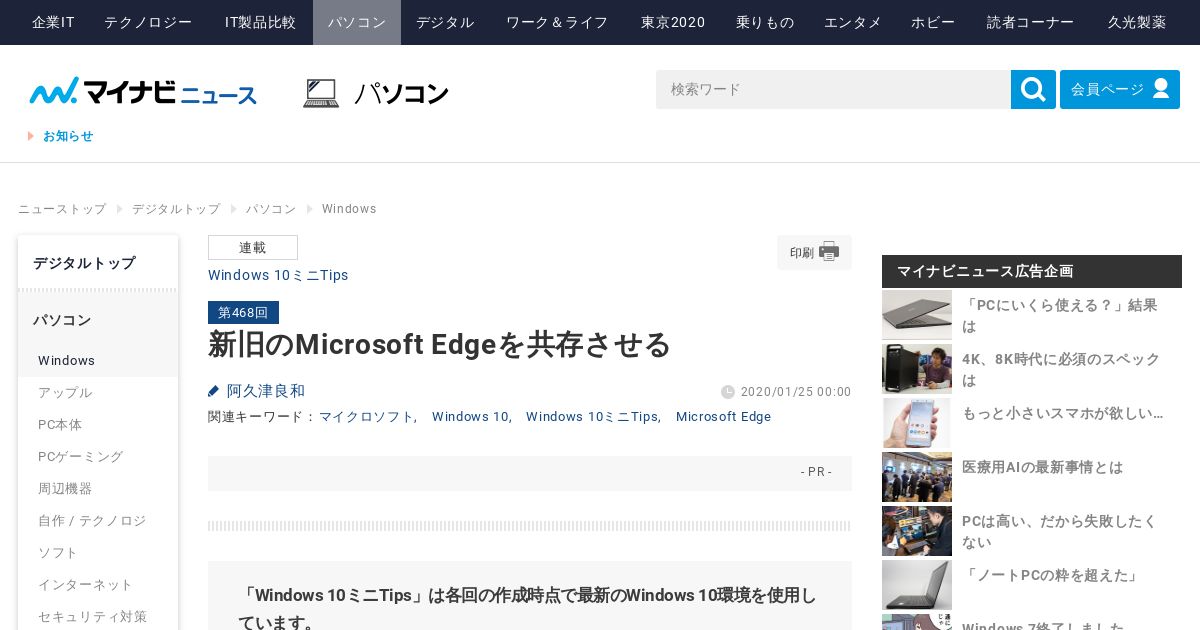This screenshot has height=630, width=1200.
Task: Open もっと小さいスマホが欲しい article link
Action: point(1062,413)
